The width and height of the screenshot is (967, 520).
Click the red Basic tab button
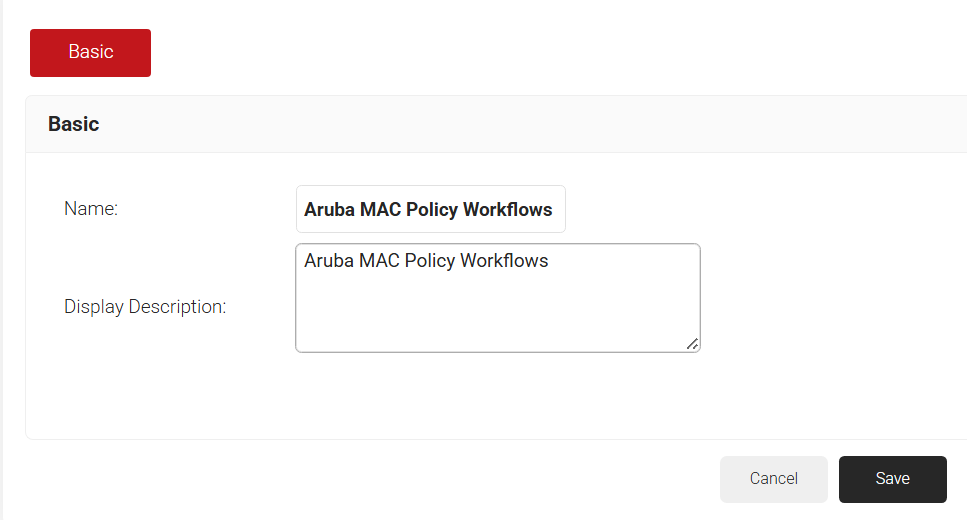90,53
